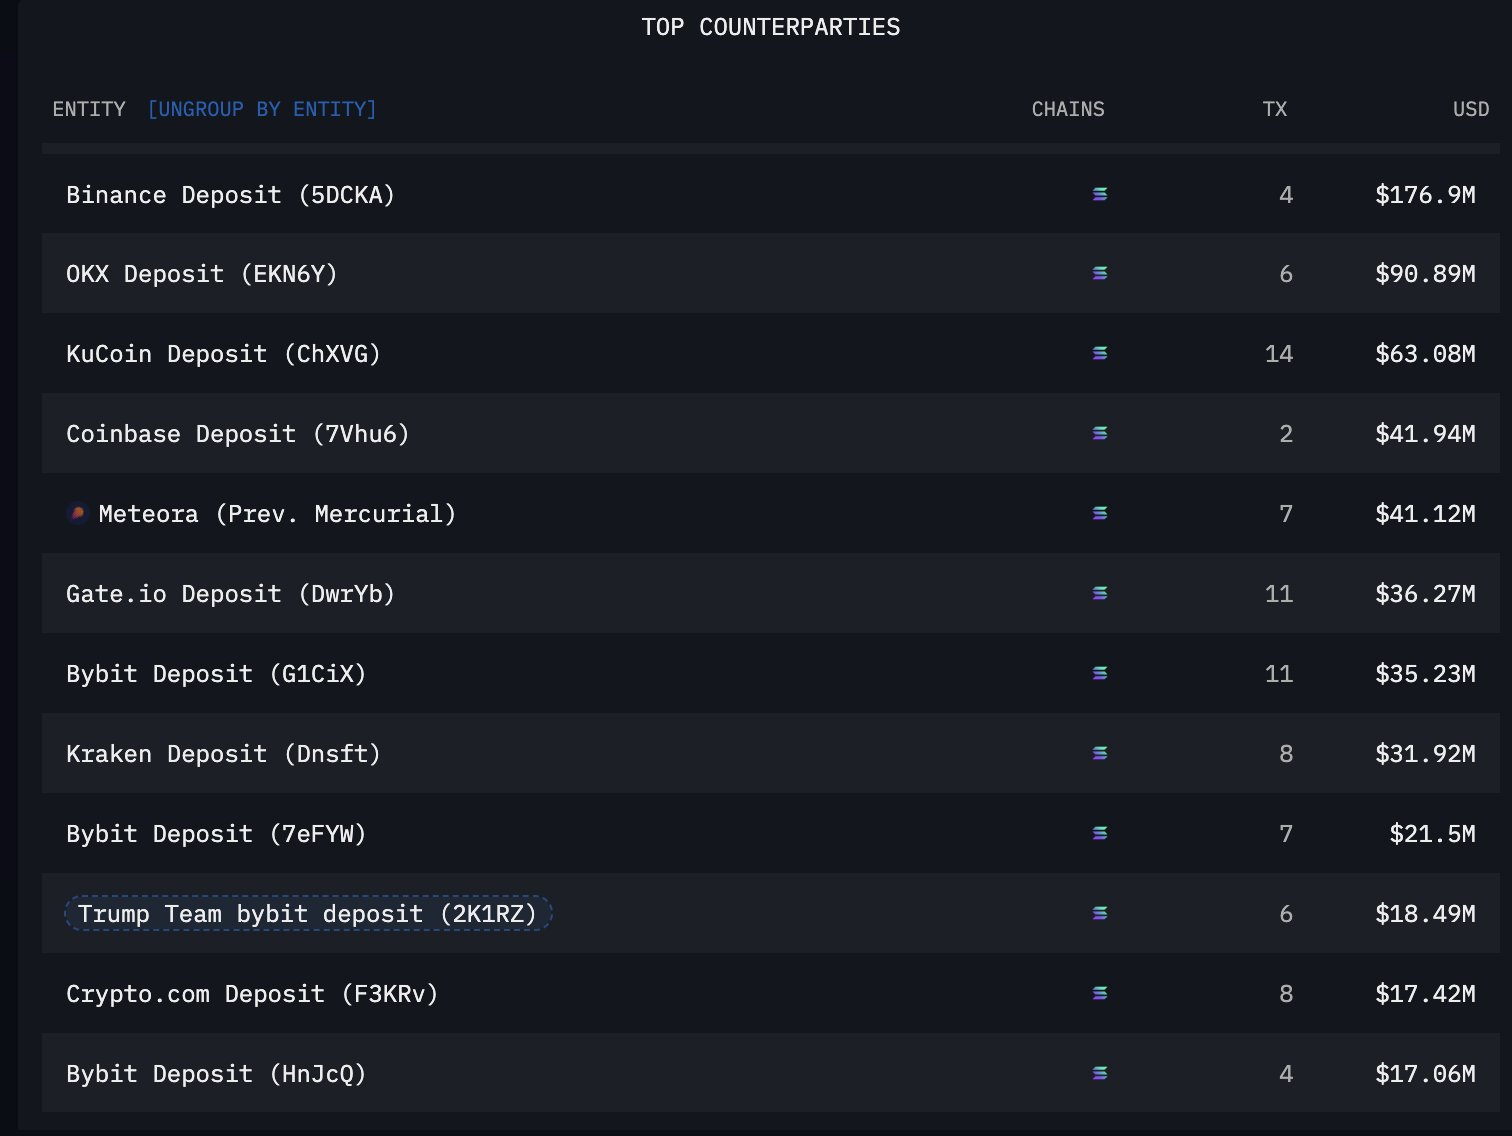Click Solana chain icon in Gate.io row
The width and height of the screenshot is (1512, 1136).
[1100, 593]
